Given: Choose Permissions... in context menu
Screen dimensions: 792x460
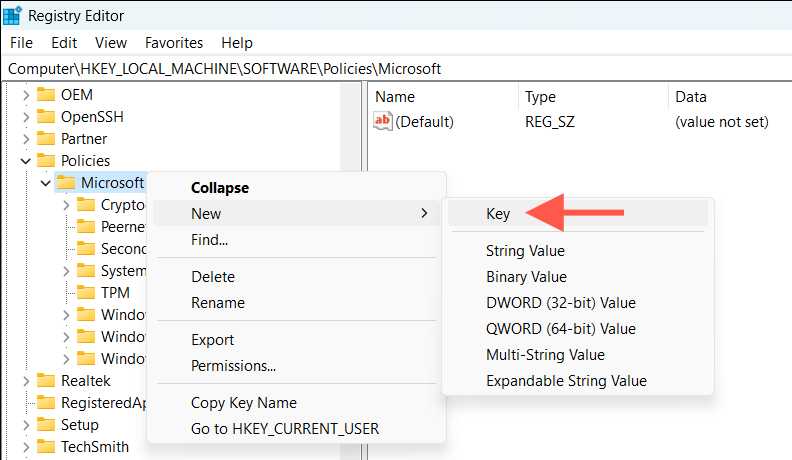Looking at the screenshot, I should pos(233,366).
